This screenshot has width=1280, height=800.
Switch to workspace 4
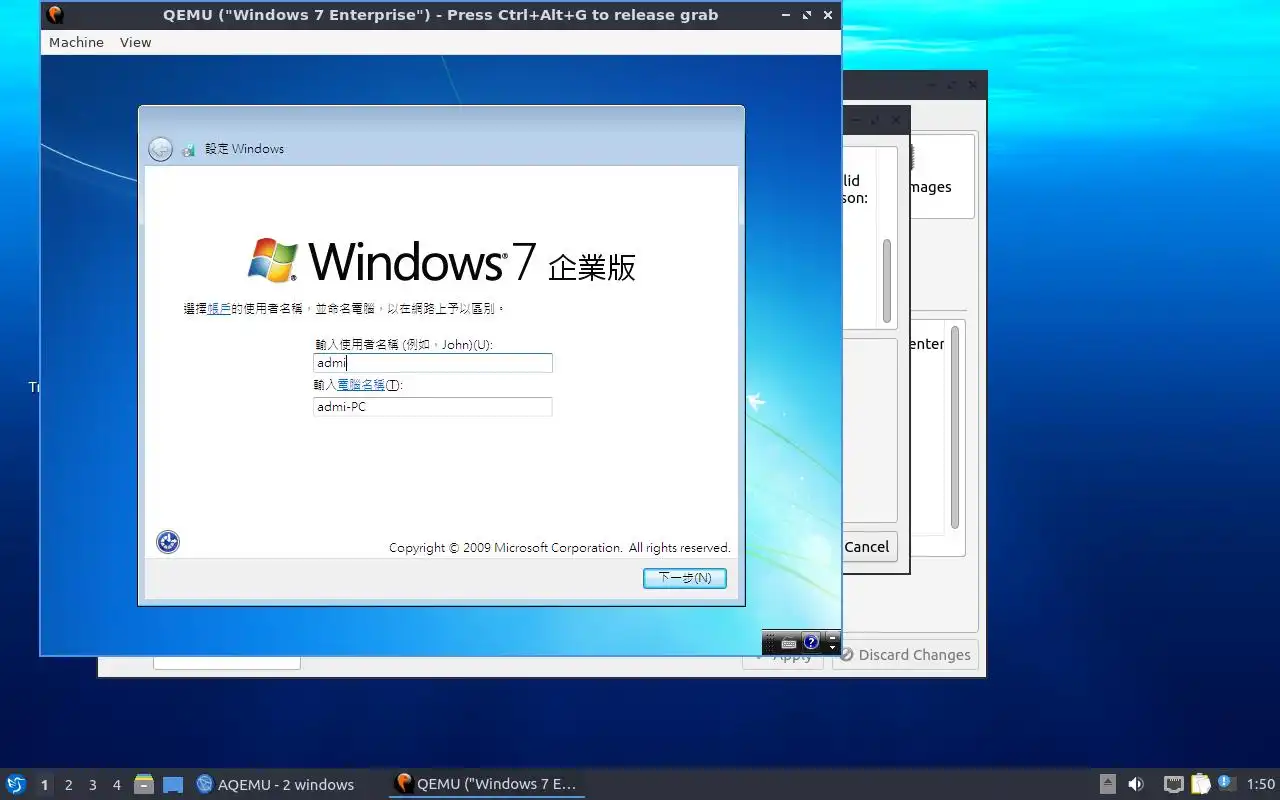point(116,785)
